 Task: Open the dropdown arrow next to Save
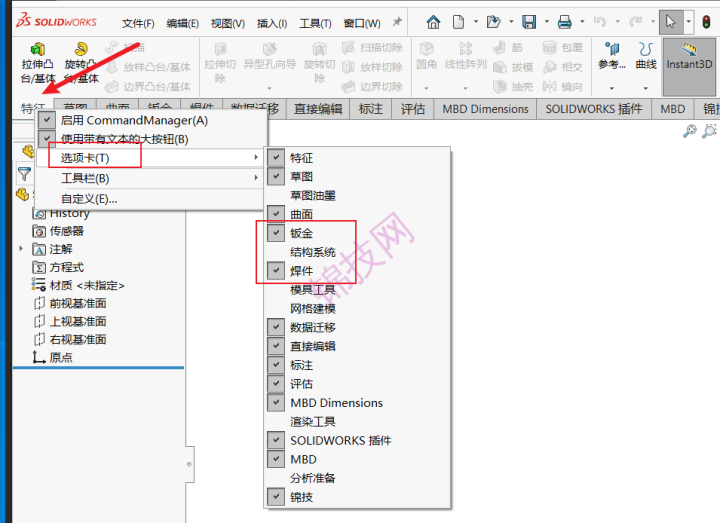[x=546, y=22]
